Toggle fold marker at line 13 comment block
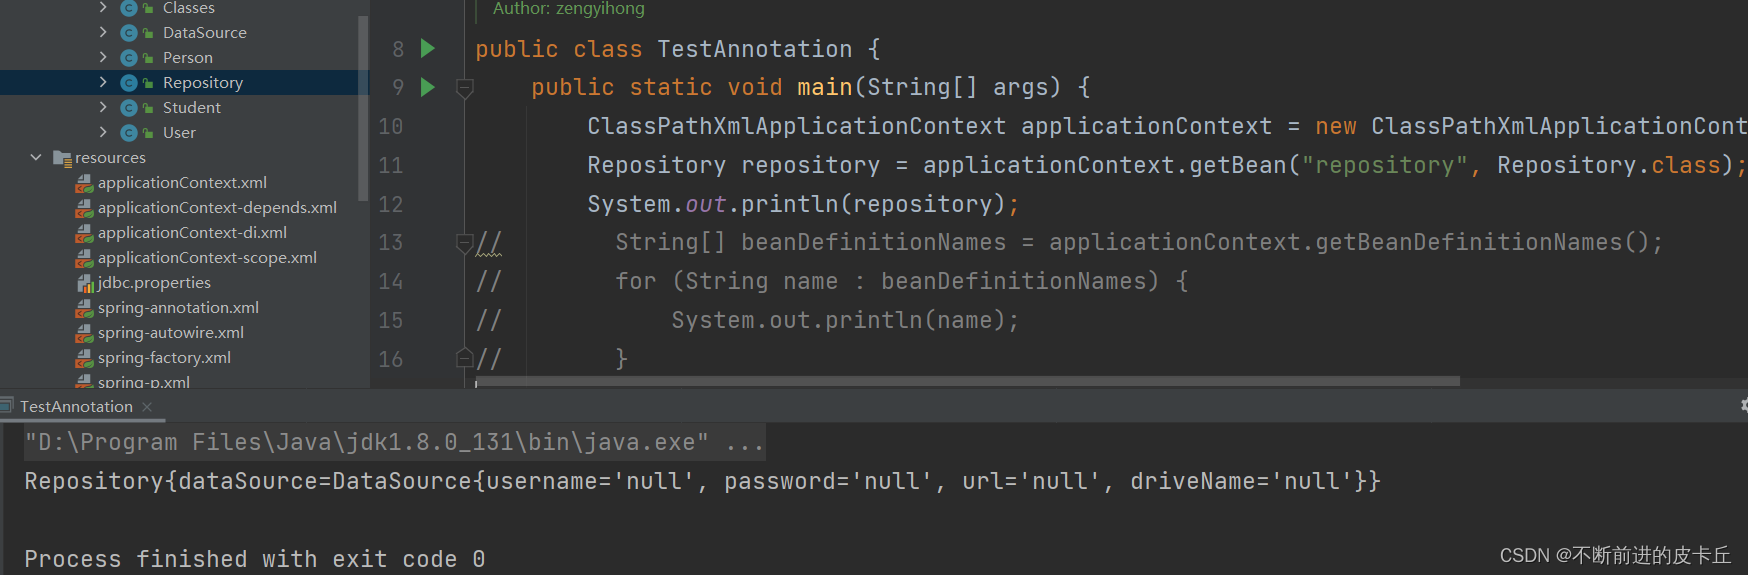This screenshot has width=1748, height=575. click(464, 242)
